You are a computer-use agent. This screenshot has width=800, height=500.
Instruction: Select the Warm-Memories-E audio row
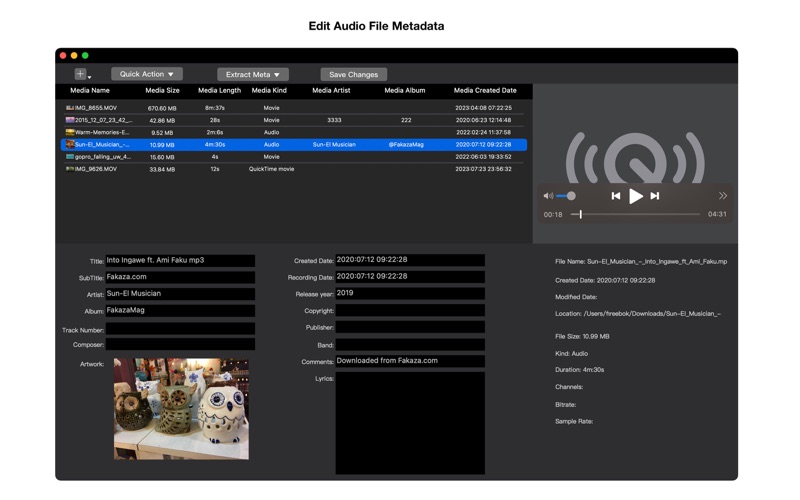coord(294,132)
